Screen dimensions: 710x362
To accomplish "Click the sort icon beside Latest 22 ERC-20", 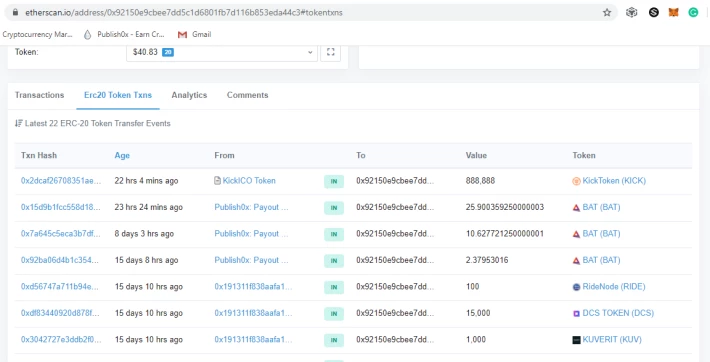I will click(19, 123).
